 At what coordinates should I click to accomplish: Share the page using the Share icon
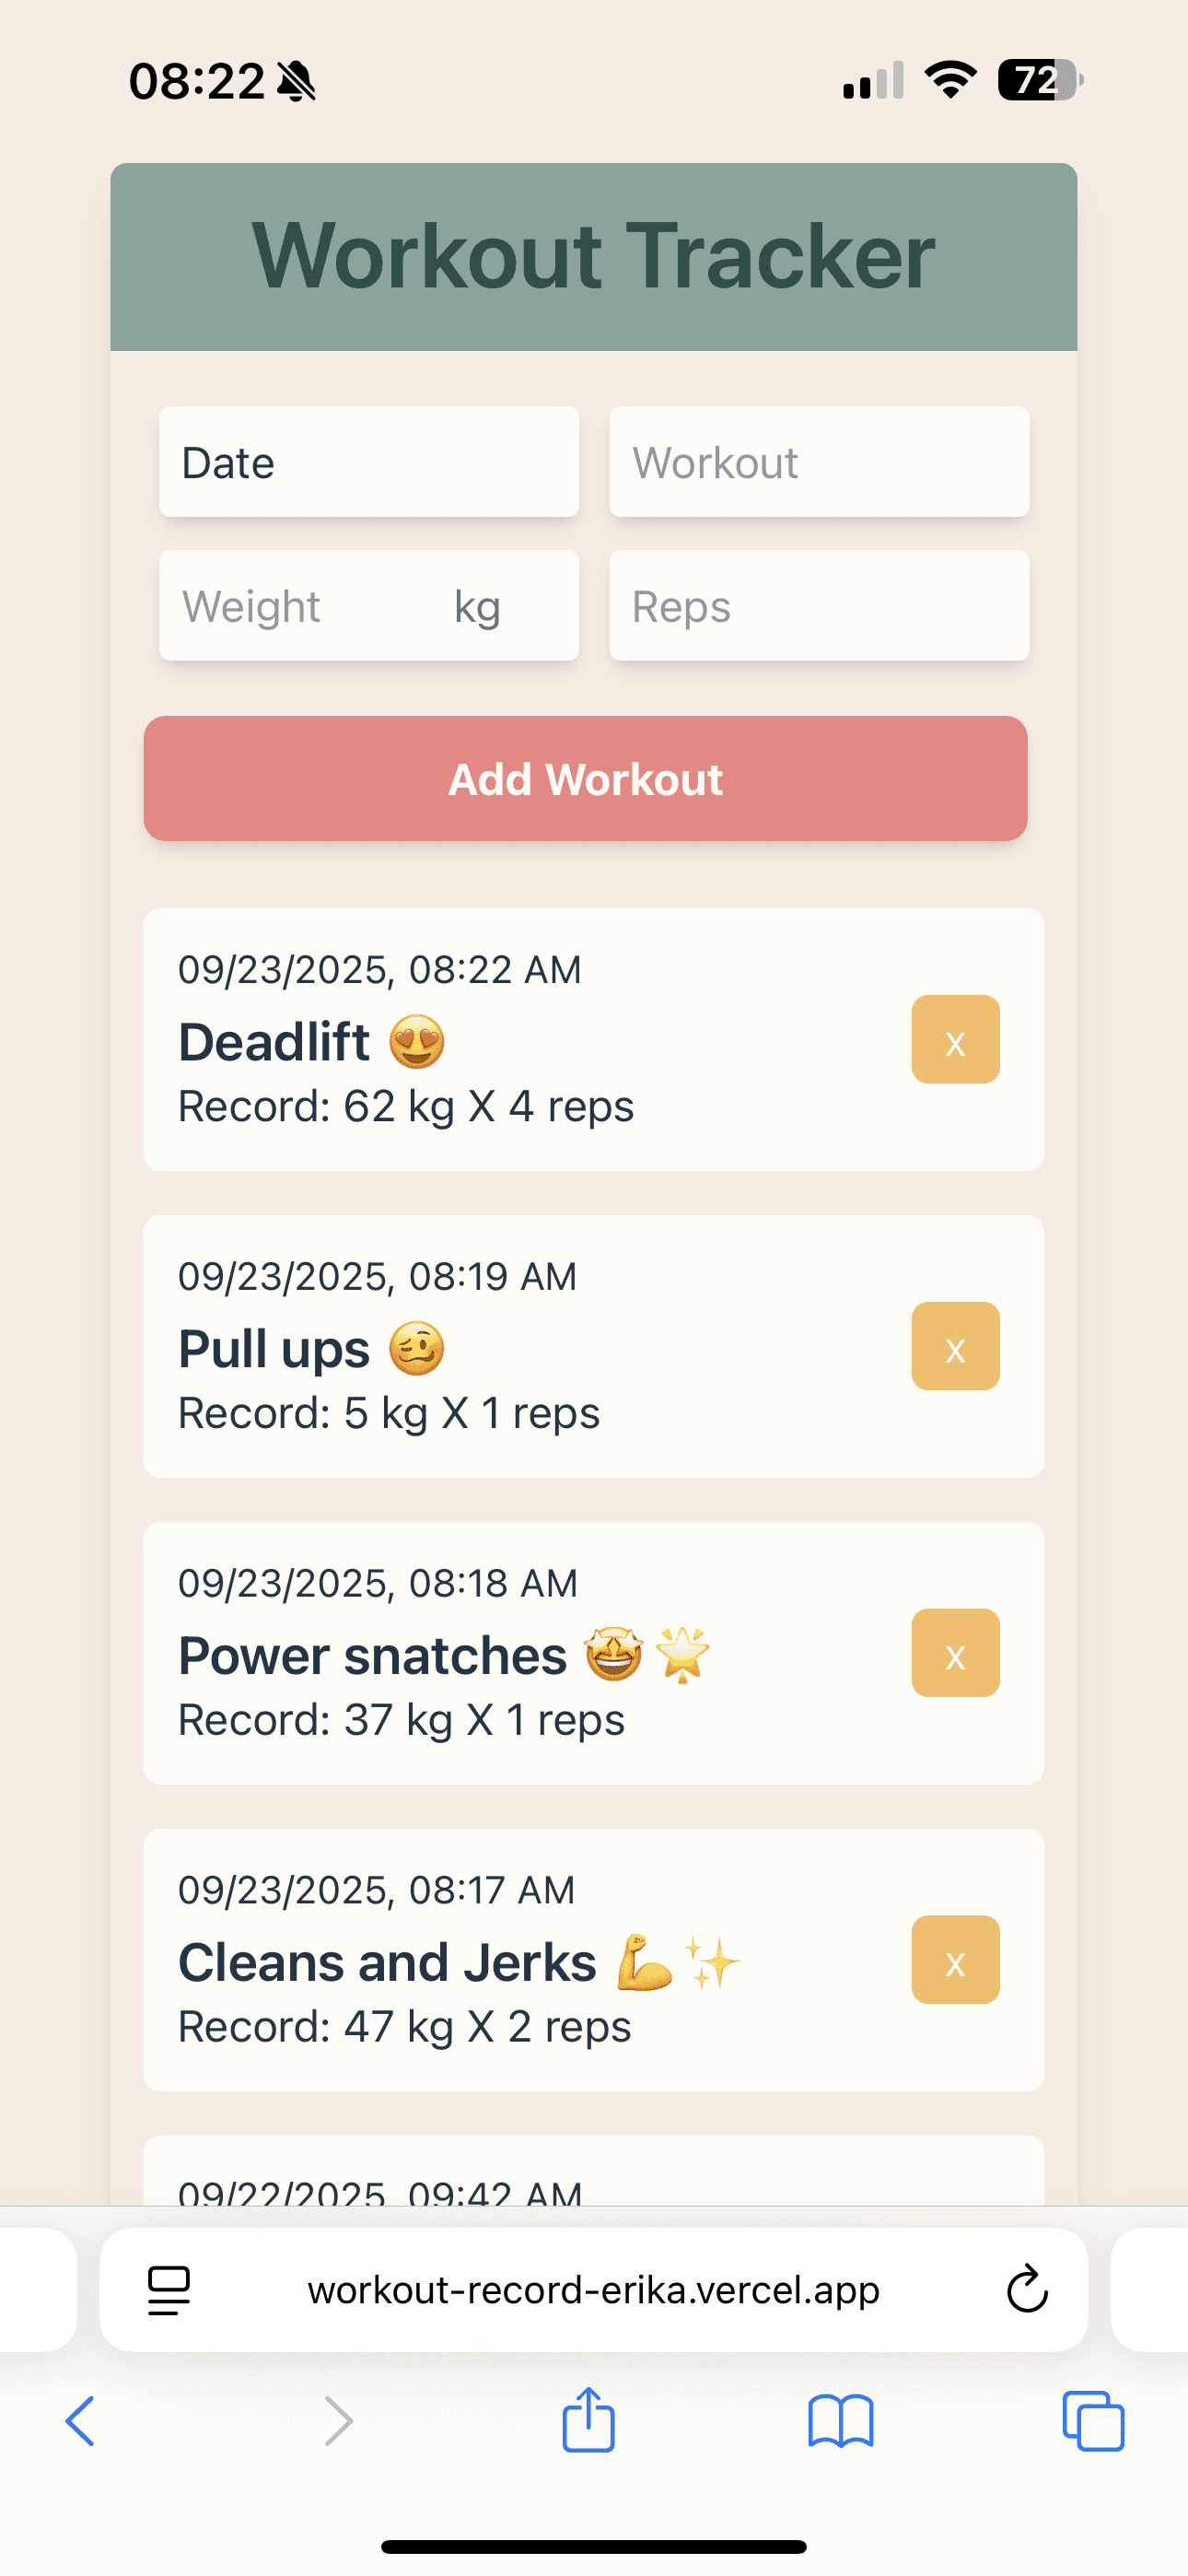coord(588,2421)
